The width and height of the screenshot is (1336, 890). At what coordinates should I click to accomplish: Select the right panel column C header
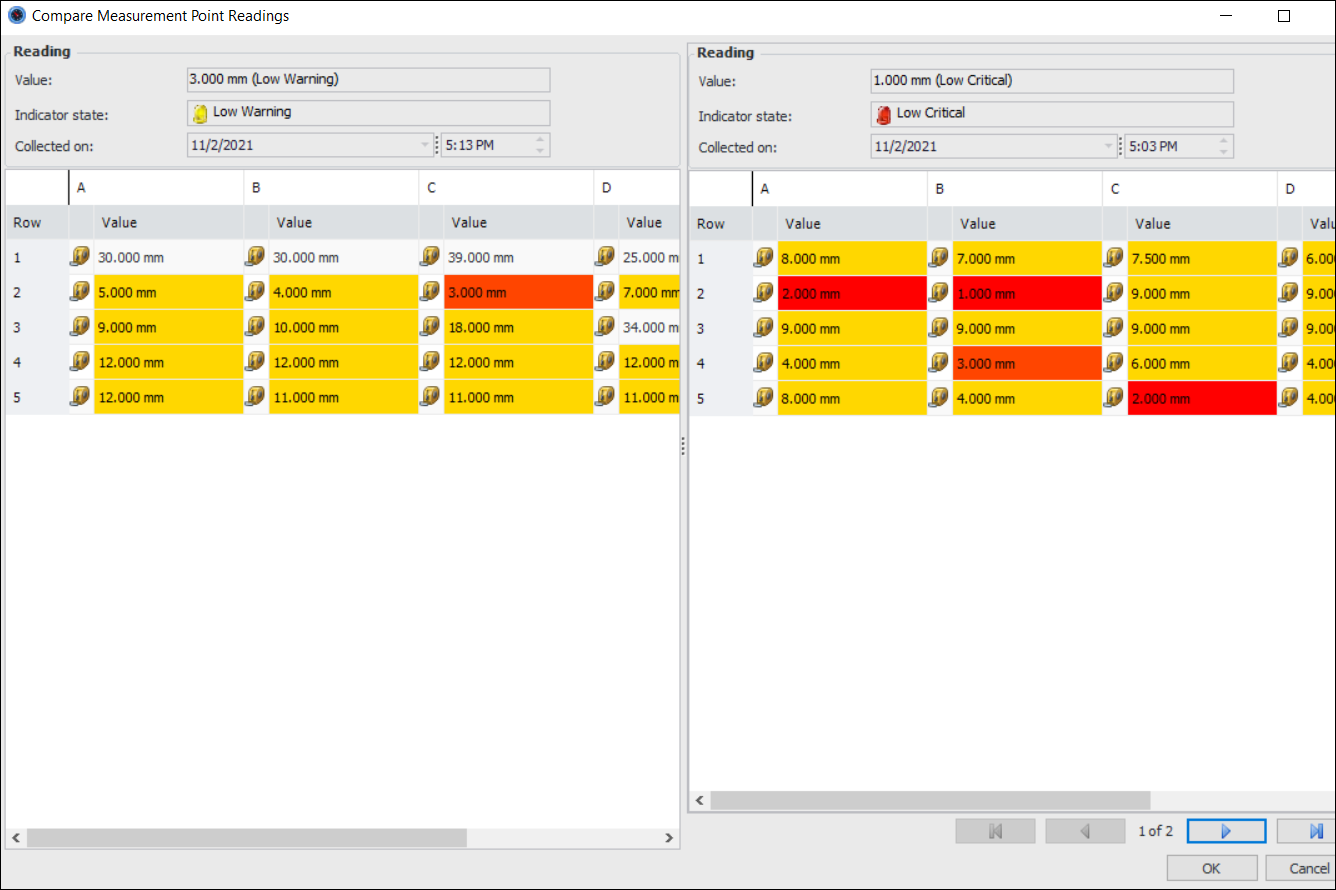[1188, 188]
